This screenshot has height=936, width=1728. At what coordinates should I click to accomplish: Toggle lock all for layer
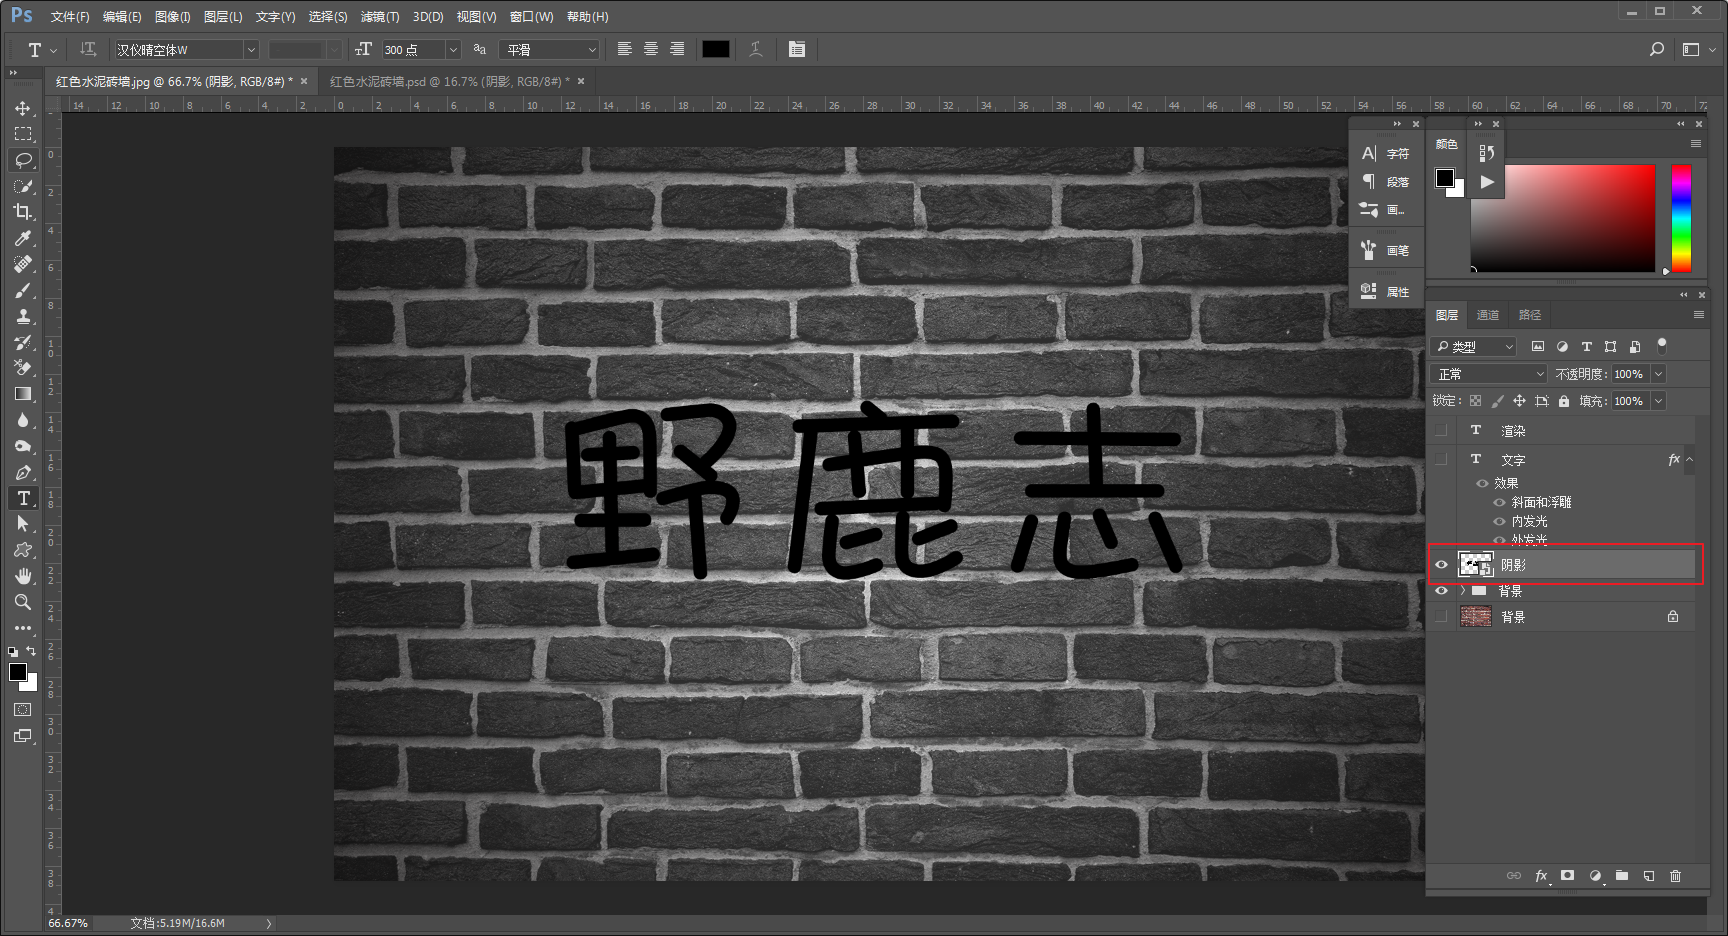1564,401
